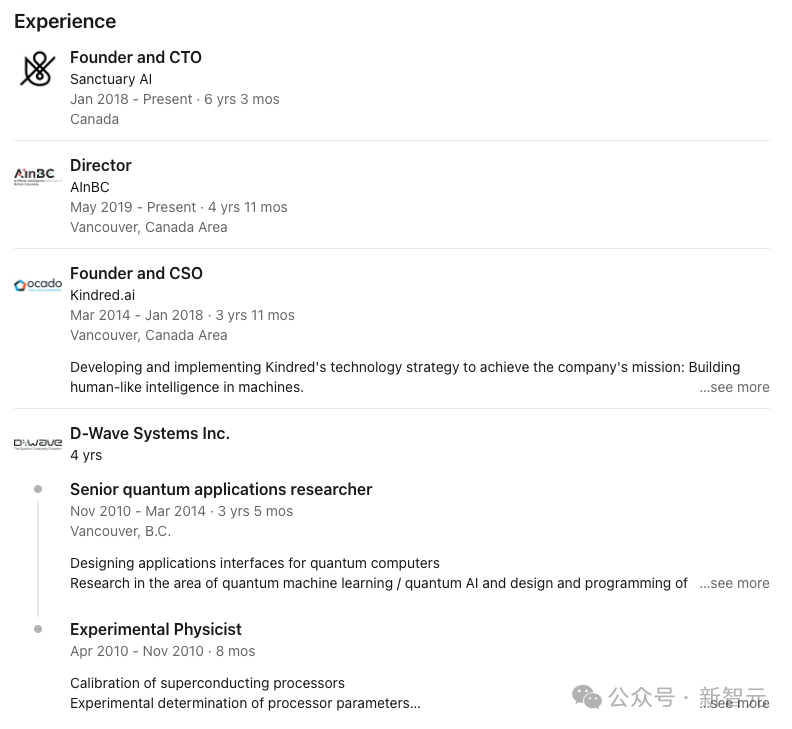The height and width of the screenshot is (729, 792).
Task: Click the Sanctuary AI company logo
Action: tap(38, 70)
